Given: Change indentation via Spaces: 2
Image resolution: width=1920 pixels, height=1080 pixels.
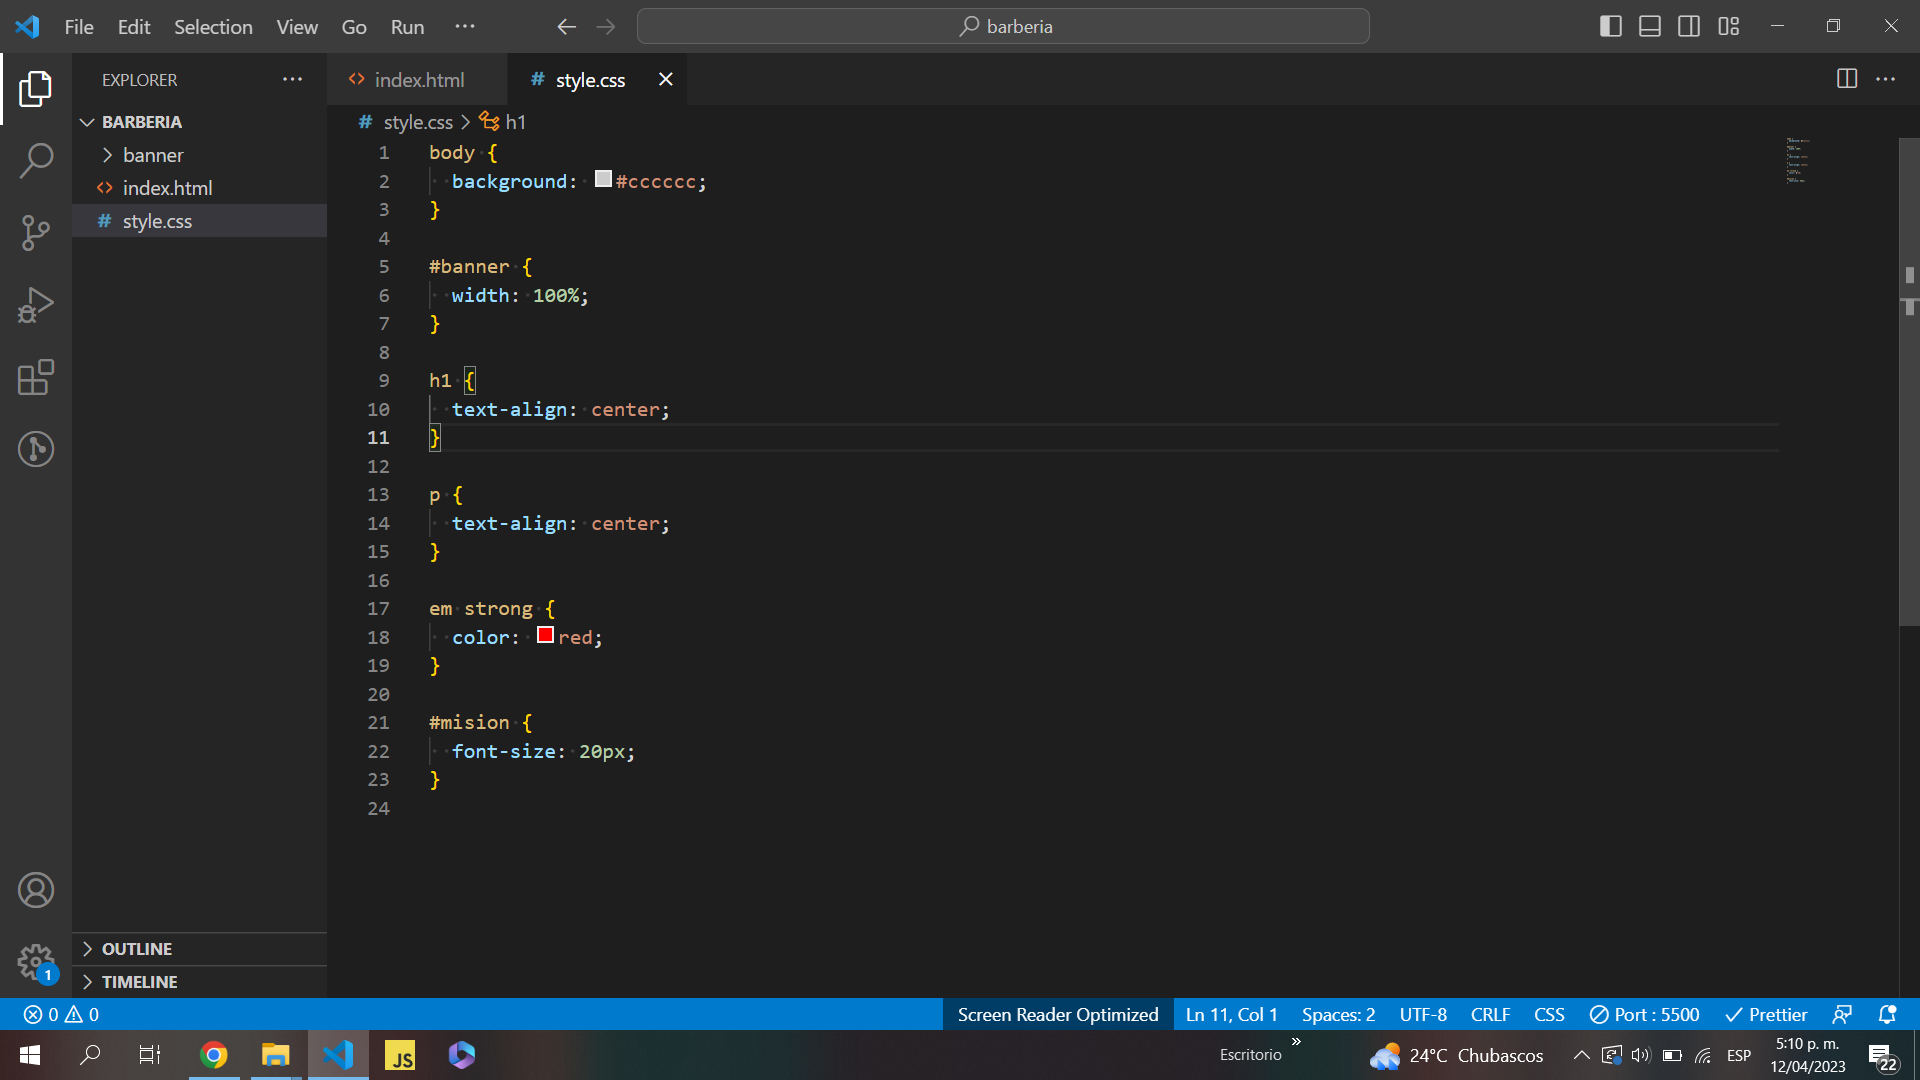Looking at the screenshot, I should tap(1338, 1014).
